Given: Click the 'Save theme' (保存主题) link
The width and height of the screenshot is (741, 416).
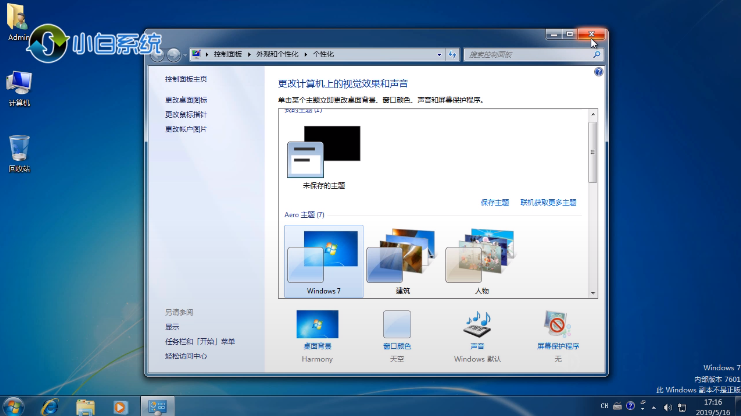Looking at the screenshot, I should click(x=494, y=202).
